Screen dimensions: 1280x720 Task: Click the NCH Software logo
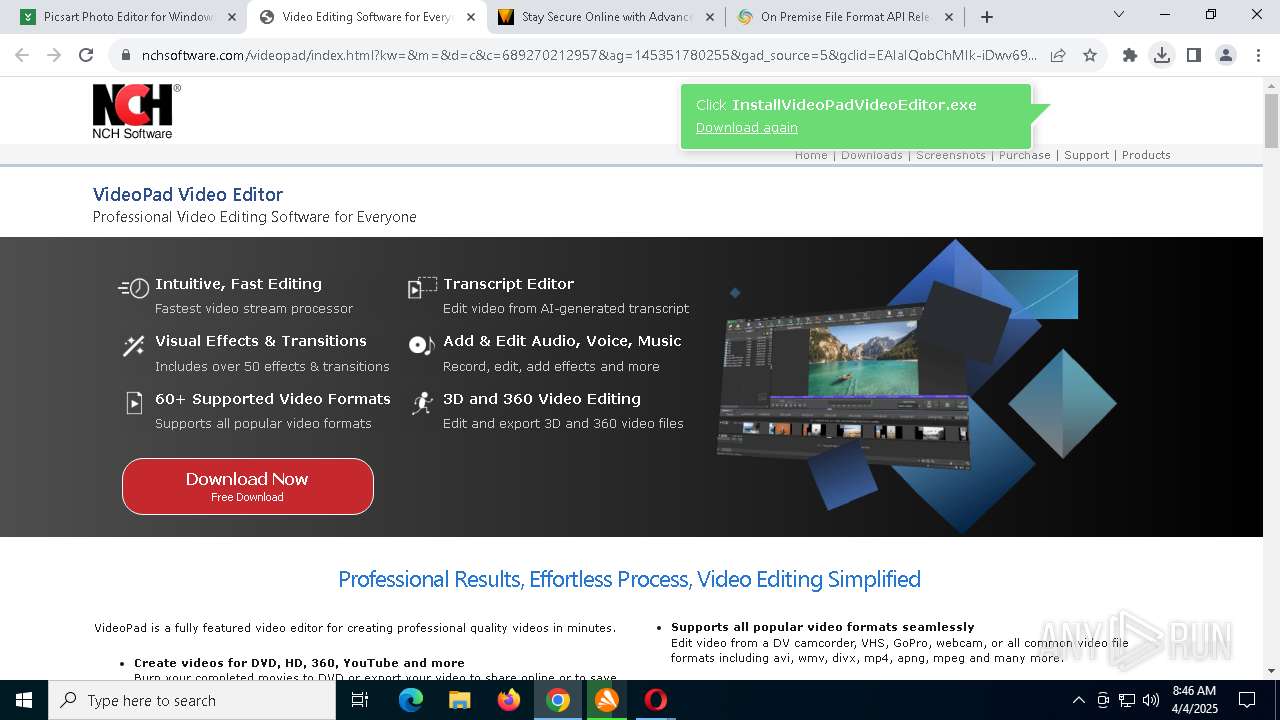coord(137,111)
